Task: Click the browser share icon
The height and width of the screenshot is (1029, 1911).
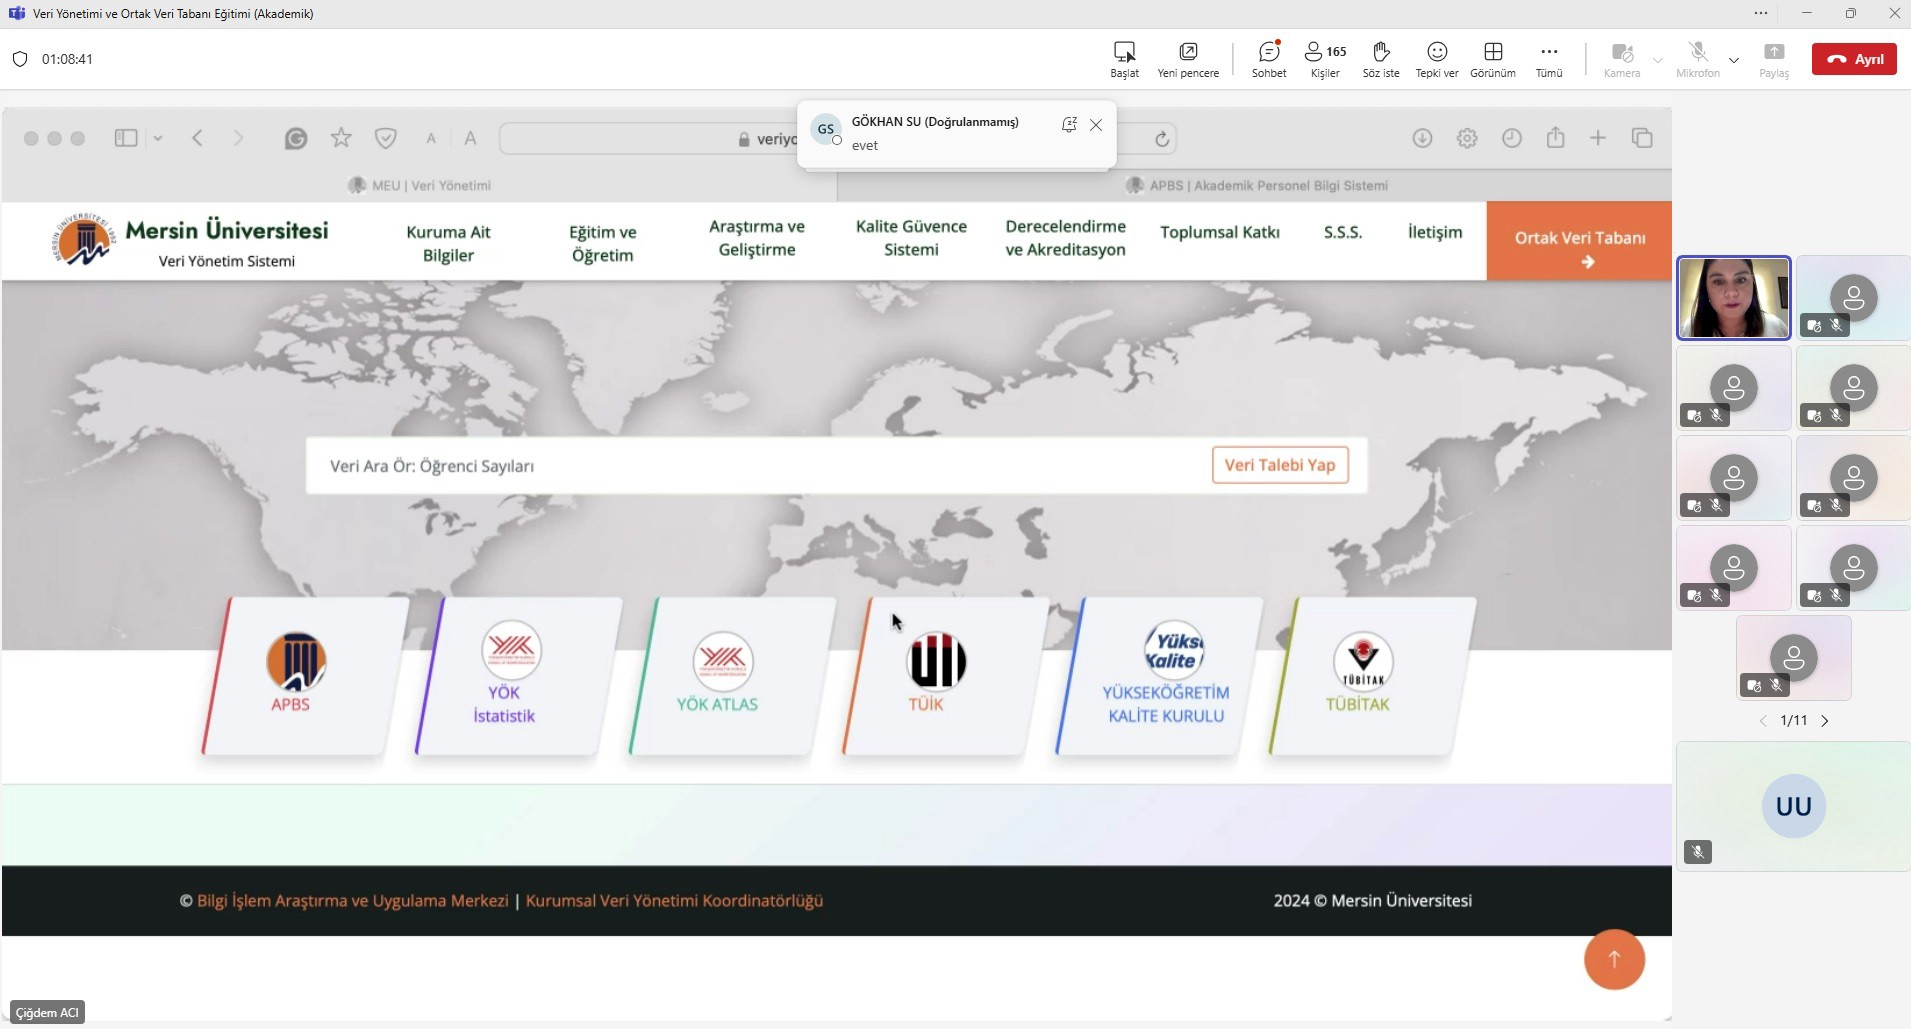Action: [x=1556, y=138]
